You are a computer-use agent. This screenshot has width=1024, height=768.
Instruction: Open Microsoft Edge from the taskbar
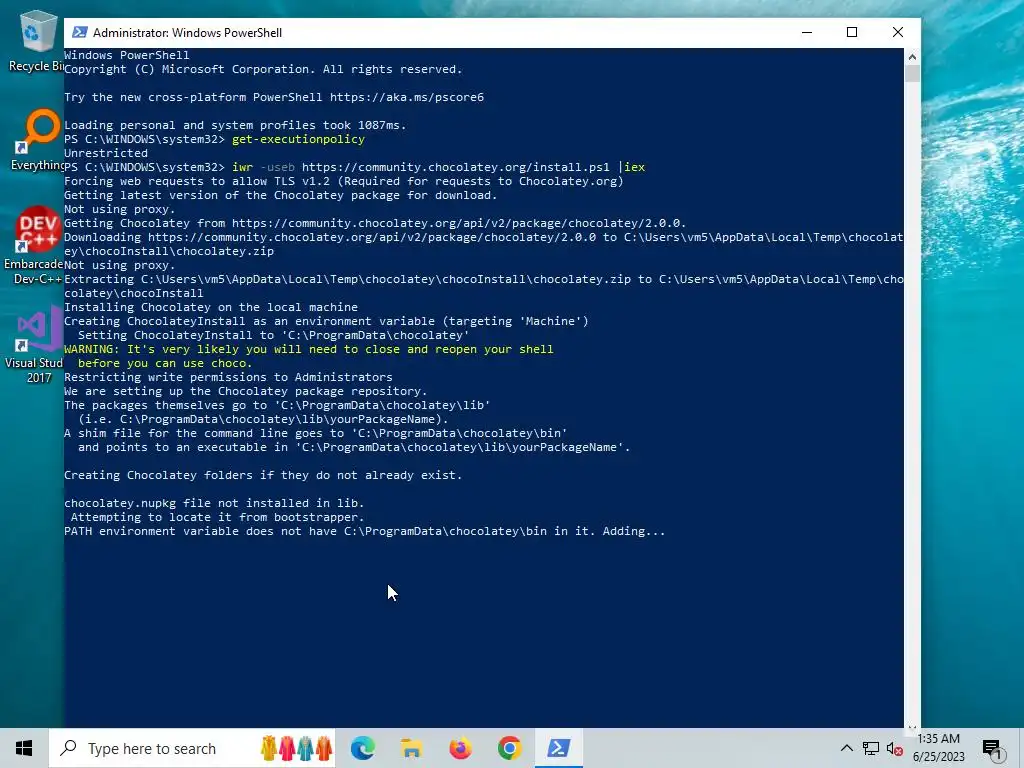[x=362, y=748]
